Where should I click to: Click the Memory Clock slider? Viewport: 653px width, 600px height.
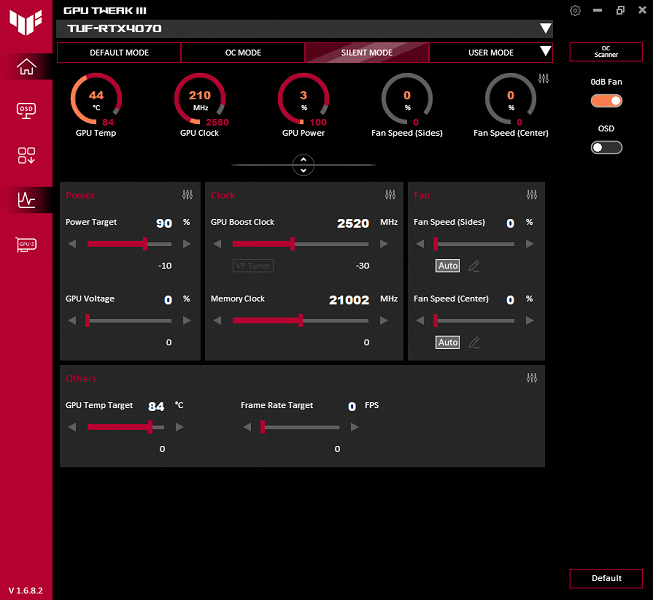[301, 320]
